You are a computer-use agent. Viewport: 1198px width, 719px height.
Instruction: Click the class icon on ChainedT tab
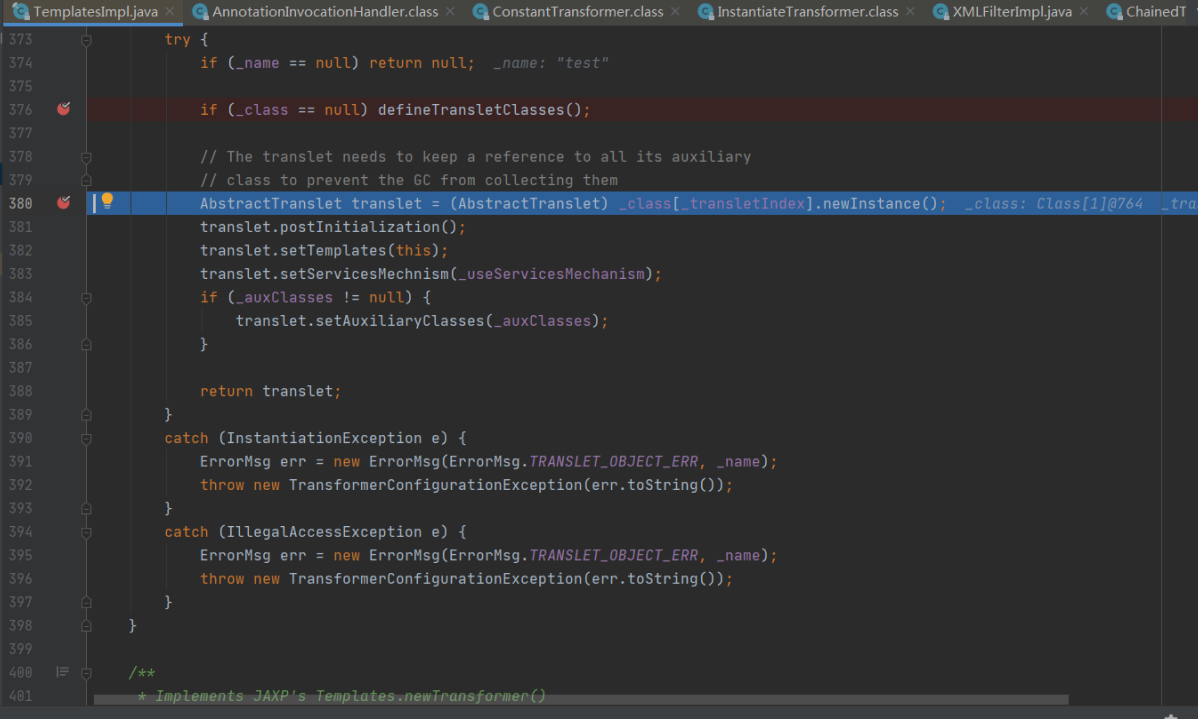point(1114,11)
